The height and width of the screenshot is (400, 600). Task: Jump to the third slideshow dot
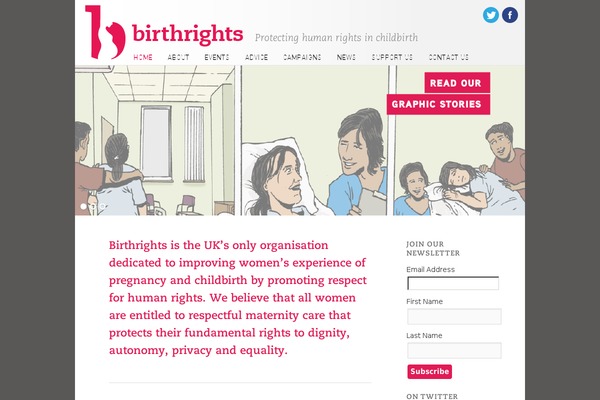(x=104, y=207)
